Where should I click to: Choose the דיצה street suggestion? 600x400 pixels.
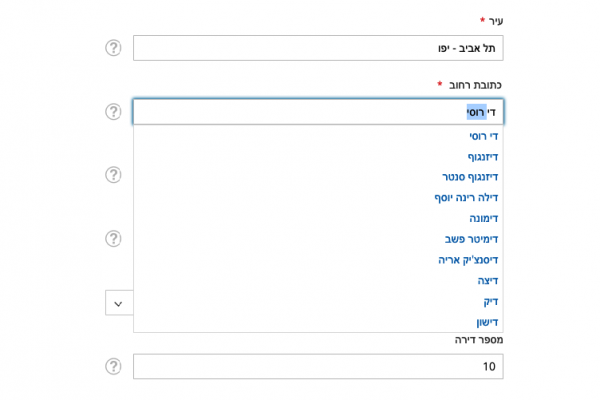[x=488, y=281]
